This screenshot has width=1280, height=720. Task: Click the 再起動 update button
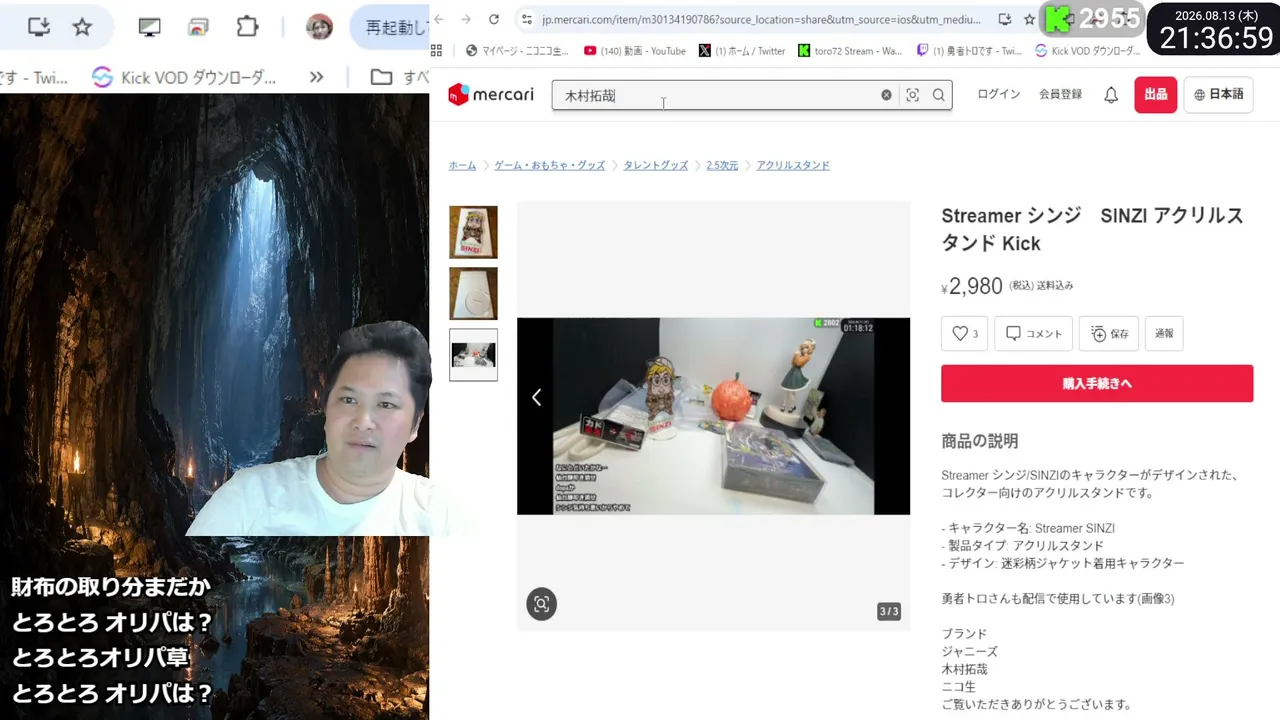tap(390, 27)
